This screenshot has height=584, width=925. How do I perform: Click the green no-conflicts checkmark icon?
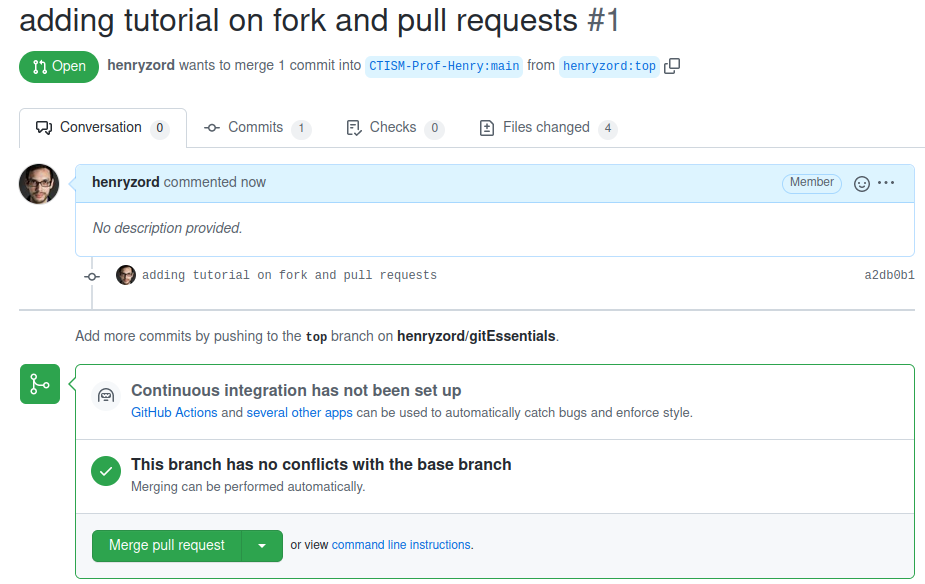106,471
